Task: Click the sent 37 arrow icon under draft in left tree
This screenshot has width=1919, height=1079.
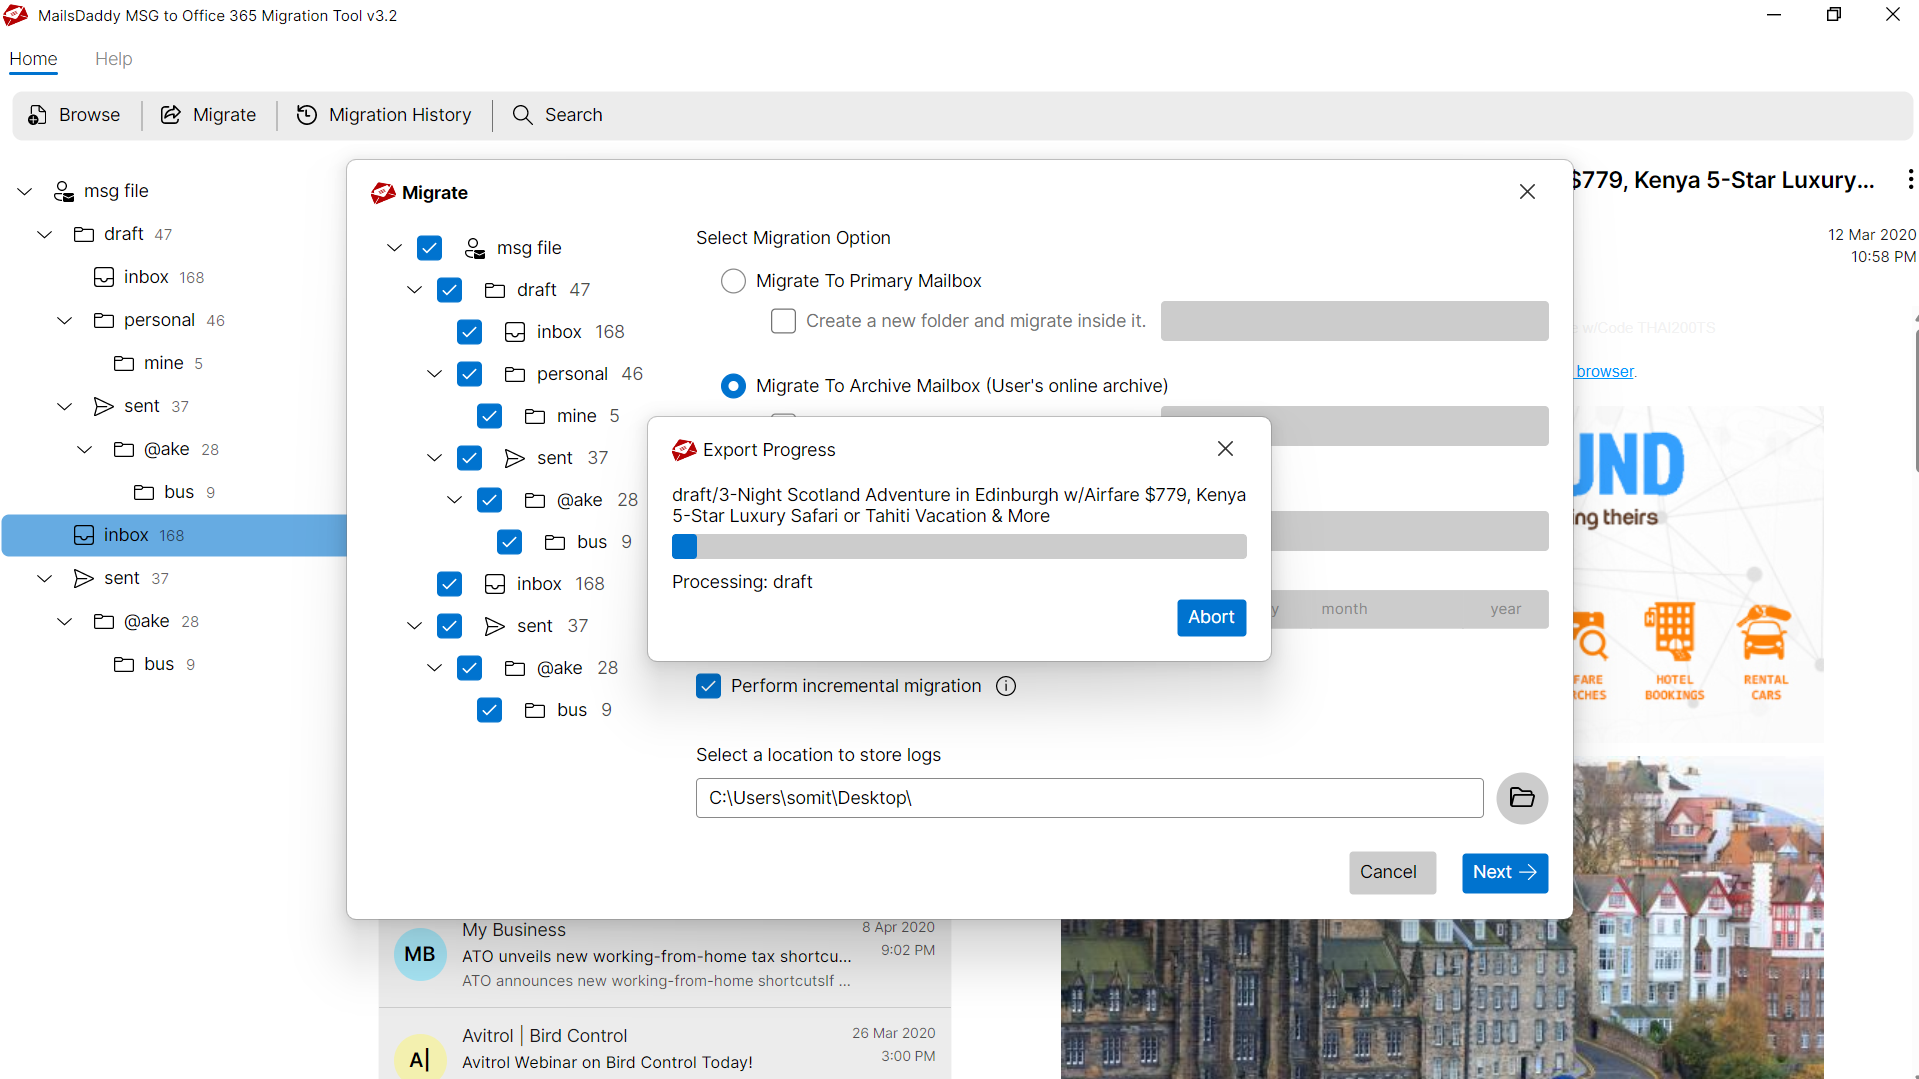Action: click(x=104, y=406)
